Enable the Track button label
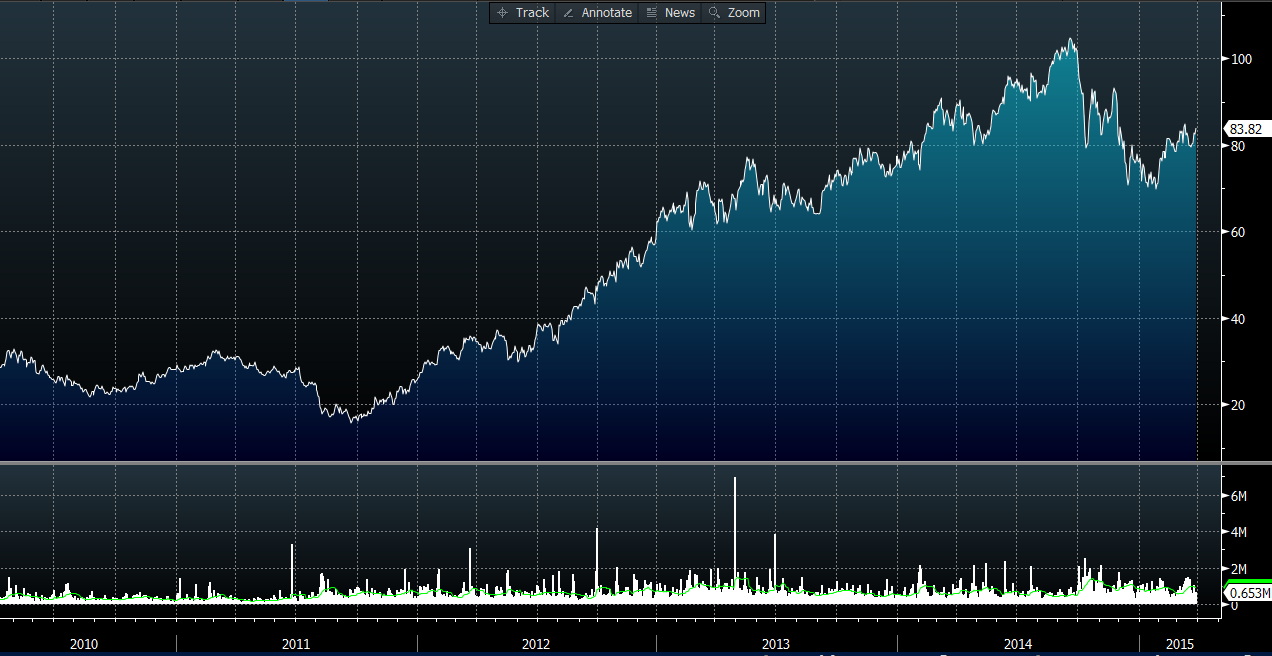This screenshot has width=1272, height=656. click(532, 13)
